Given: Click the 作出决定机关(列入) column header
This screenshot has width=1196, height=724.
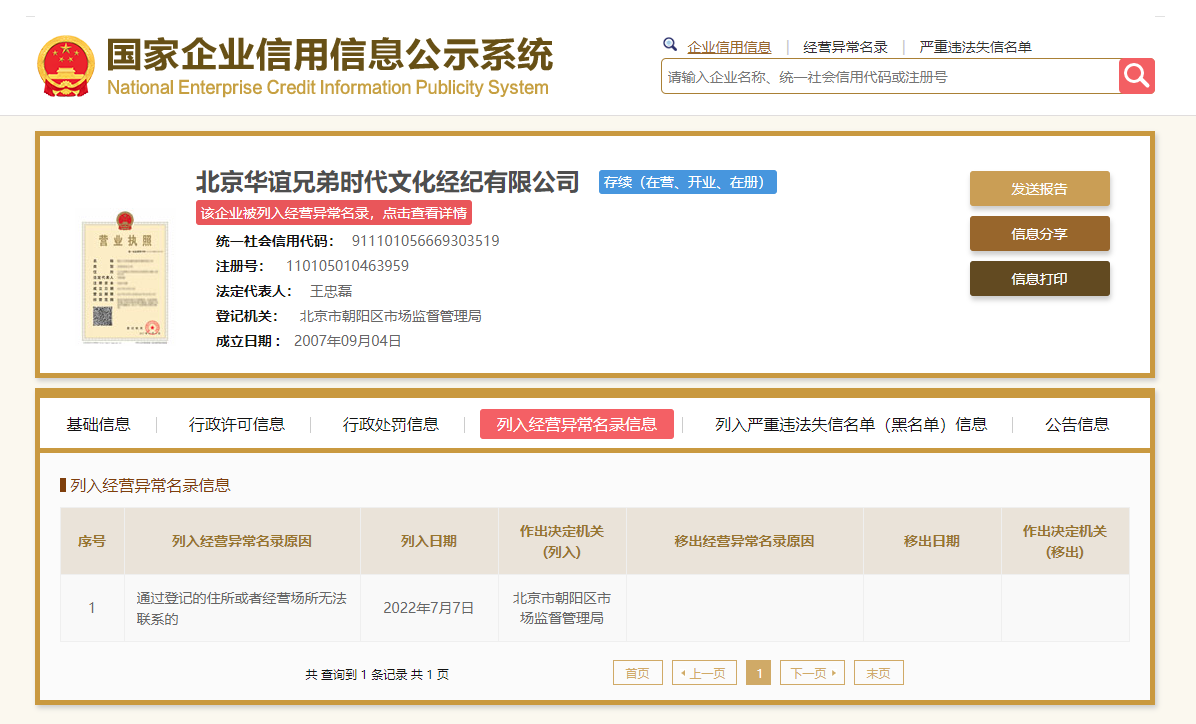Looking at the screenshot, I should point(562,541).
